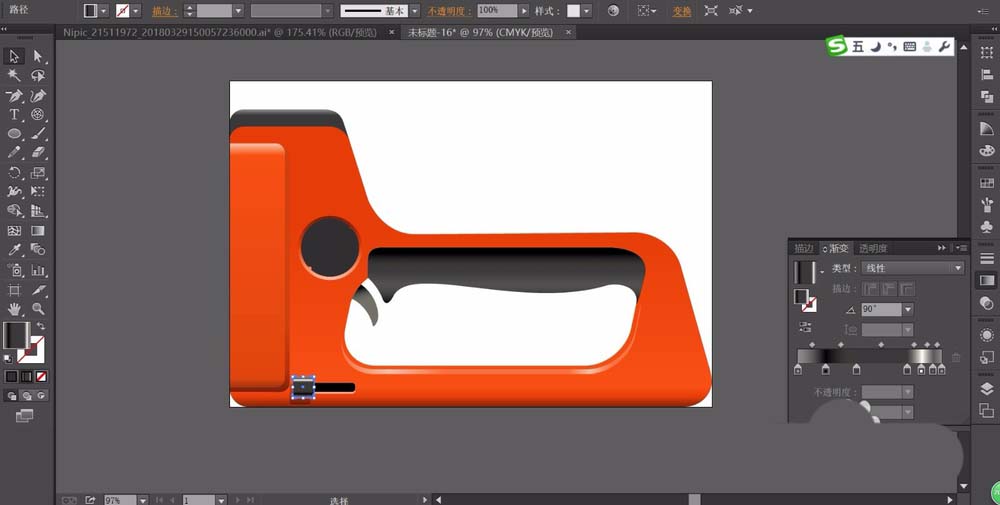1000x505 pixels.
Task: Switch to the 渐变 panel tab
Action: (x=836, y=248)
